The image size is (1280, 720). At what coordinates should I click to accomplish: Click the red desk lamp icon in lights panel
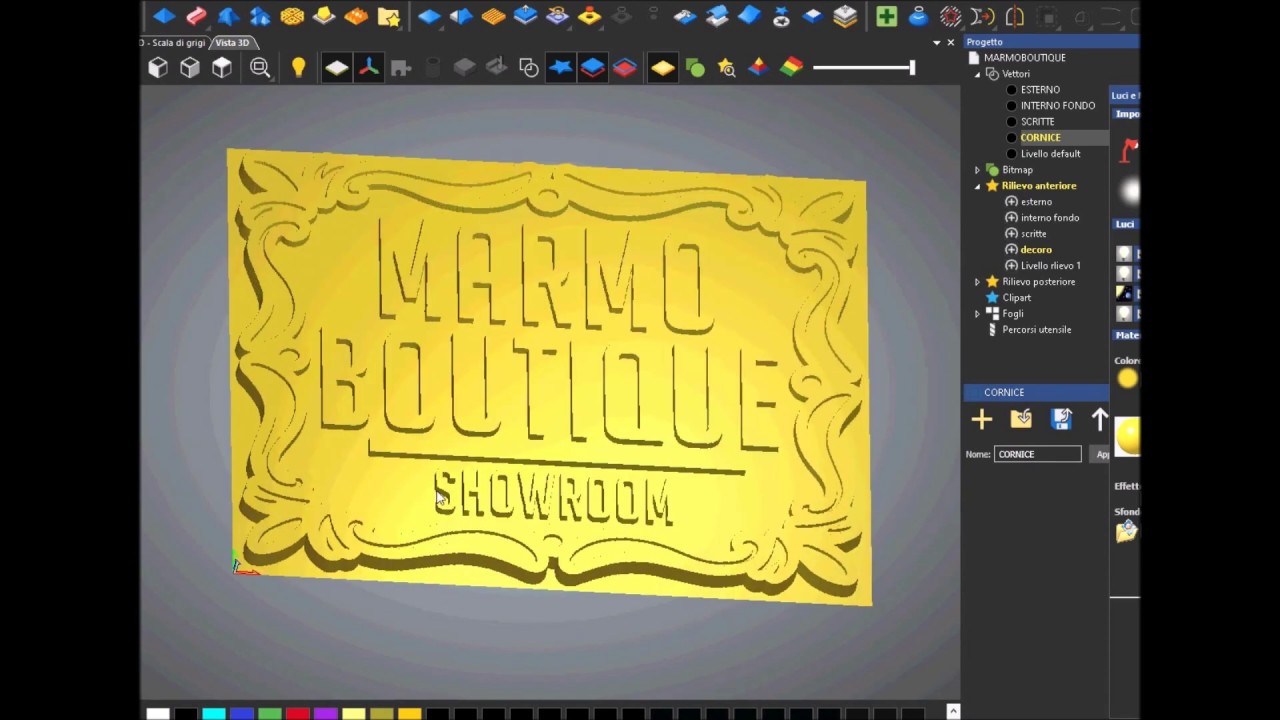coord(1129,150)
